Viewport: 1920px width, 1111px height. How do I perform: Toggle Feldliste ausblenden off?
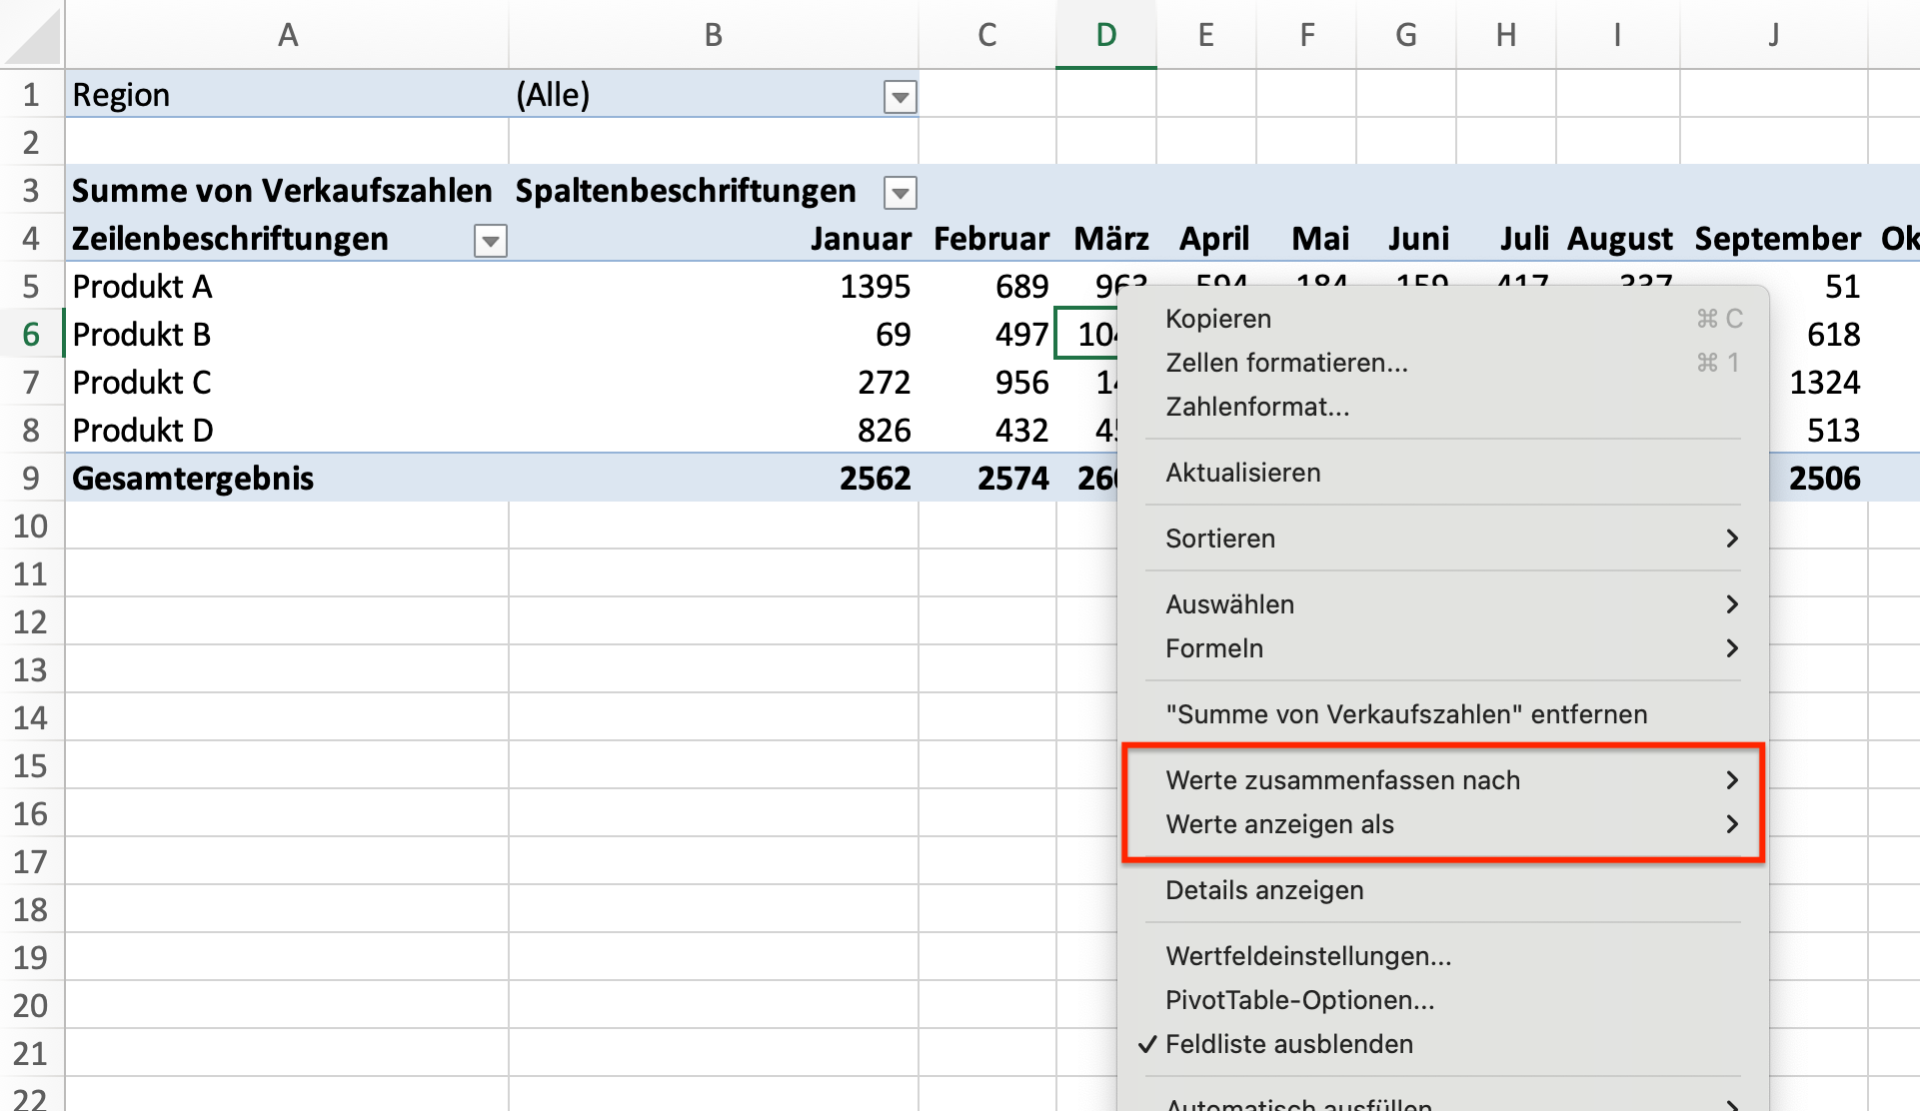point(1290,1043)
